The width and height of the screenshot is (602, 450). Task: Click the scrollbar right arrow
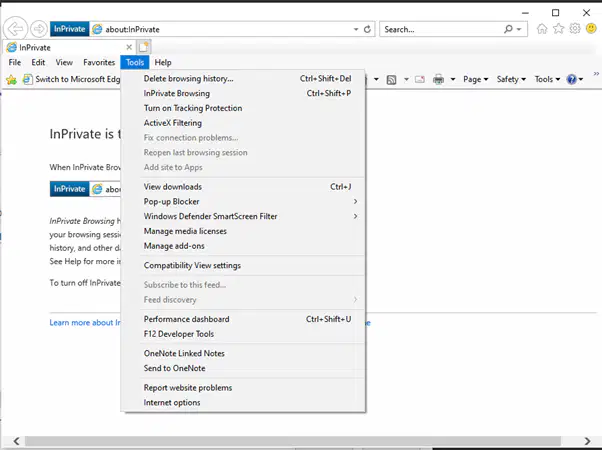588,441
